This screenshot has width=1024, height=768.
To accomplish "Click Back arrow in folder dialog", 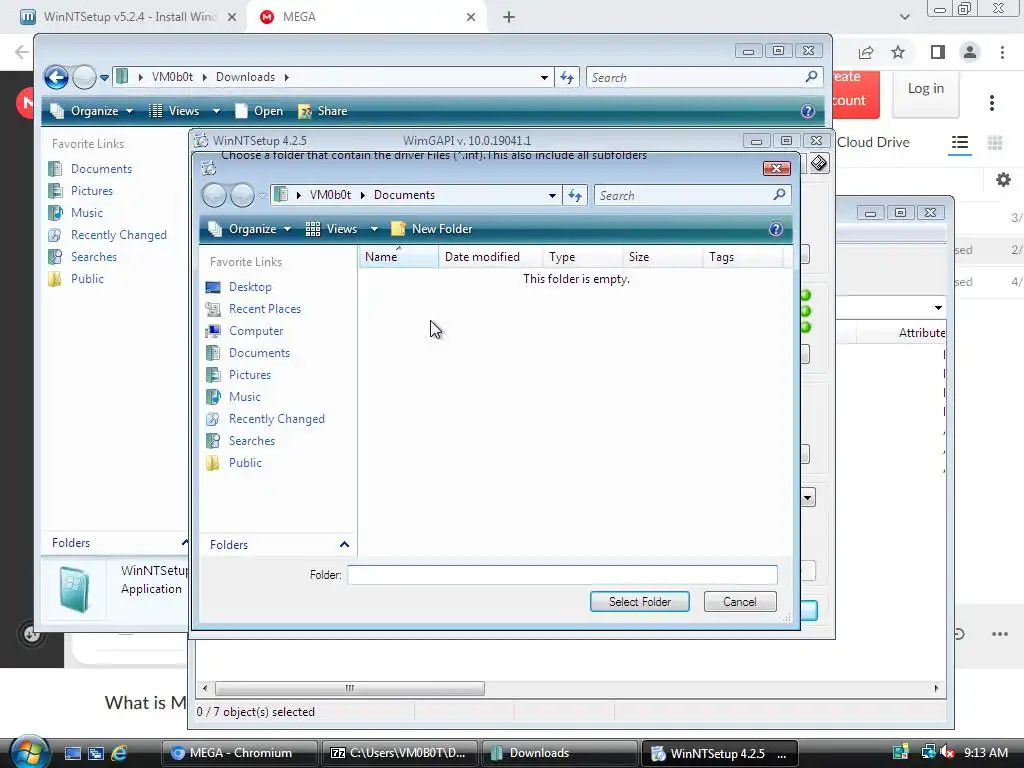I will pyautogui.click(x=214, y=195).
